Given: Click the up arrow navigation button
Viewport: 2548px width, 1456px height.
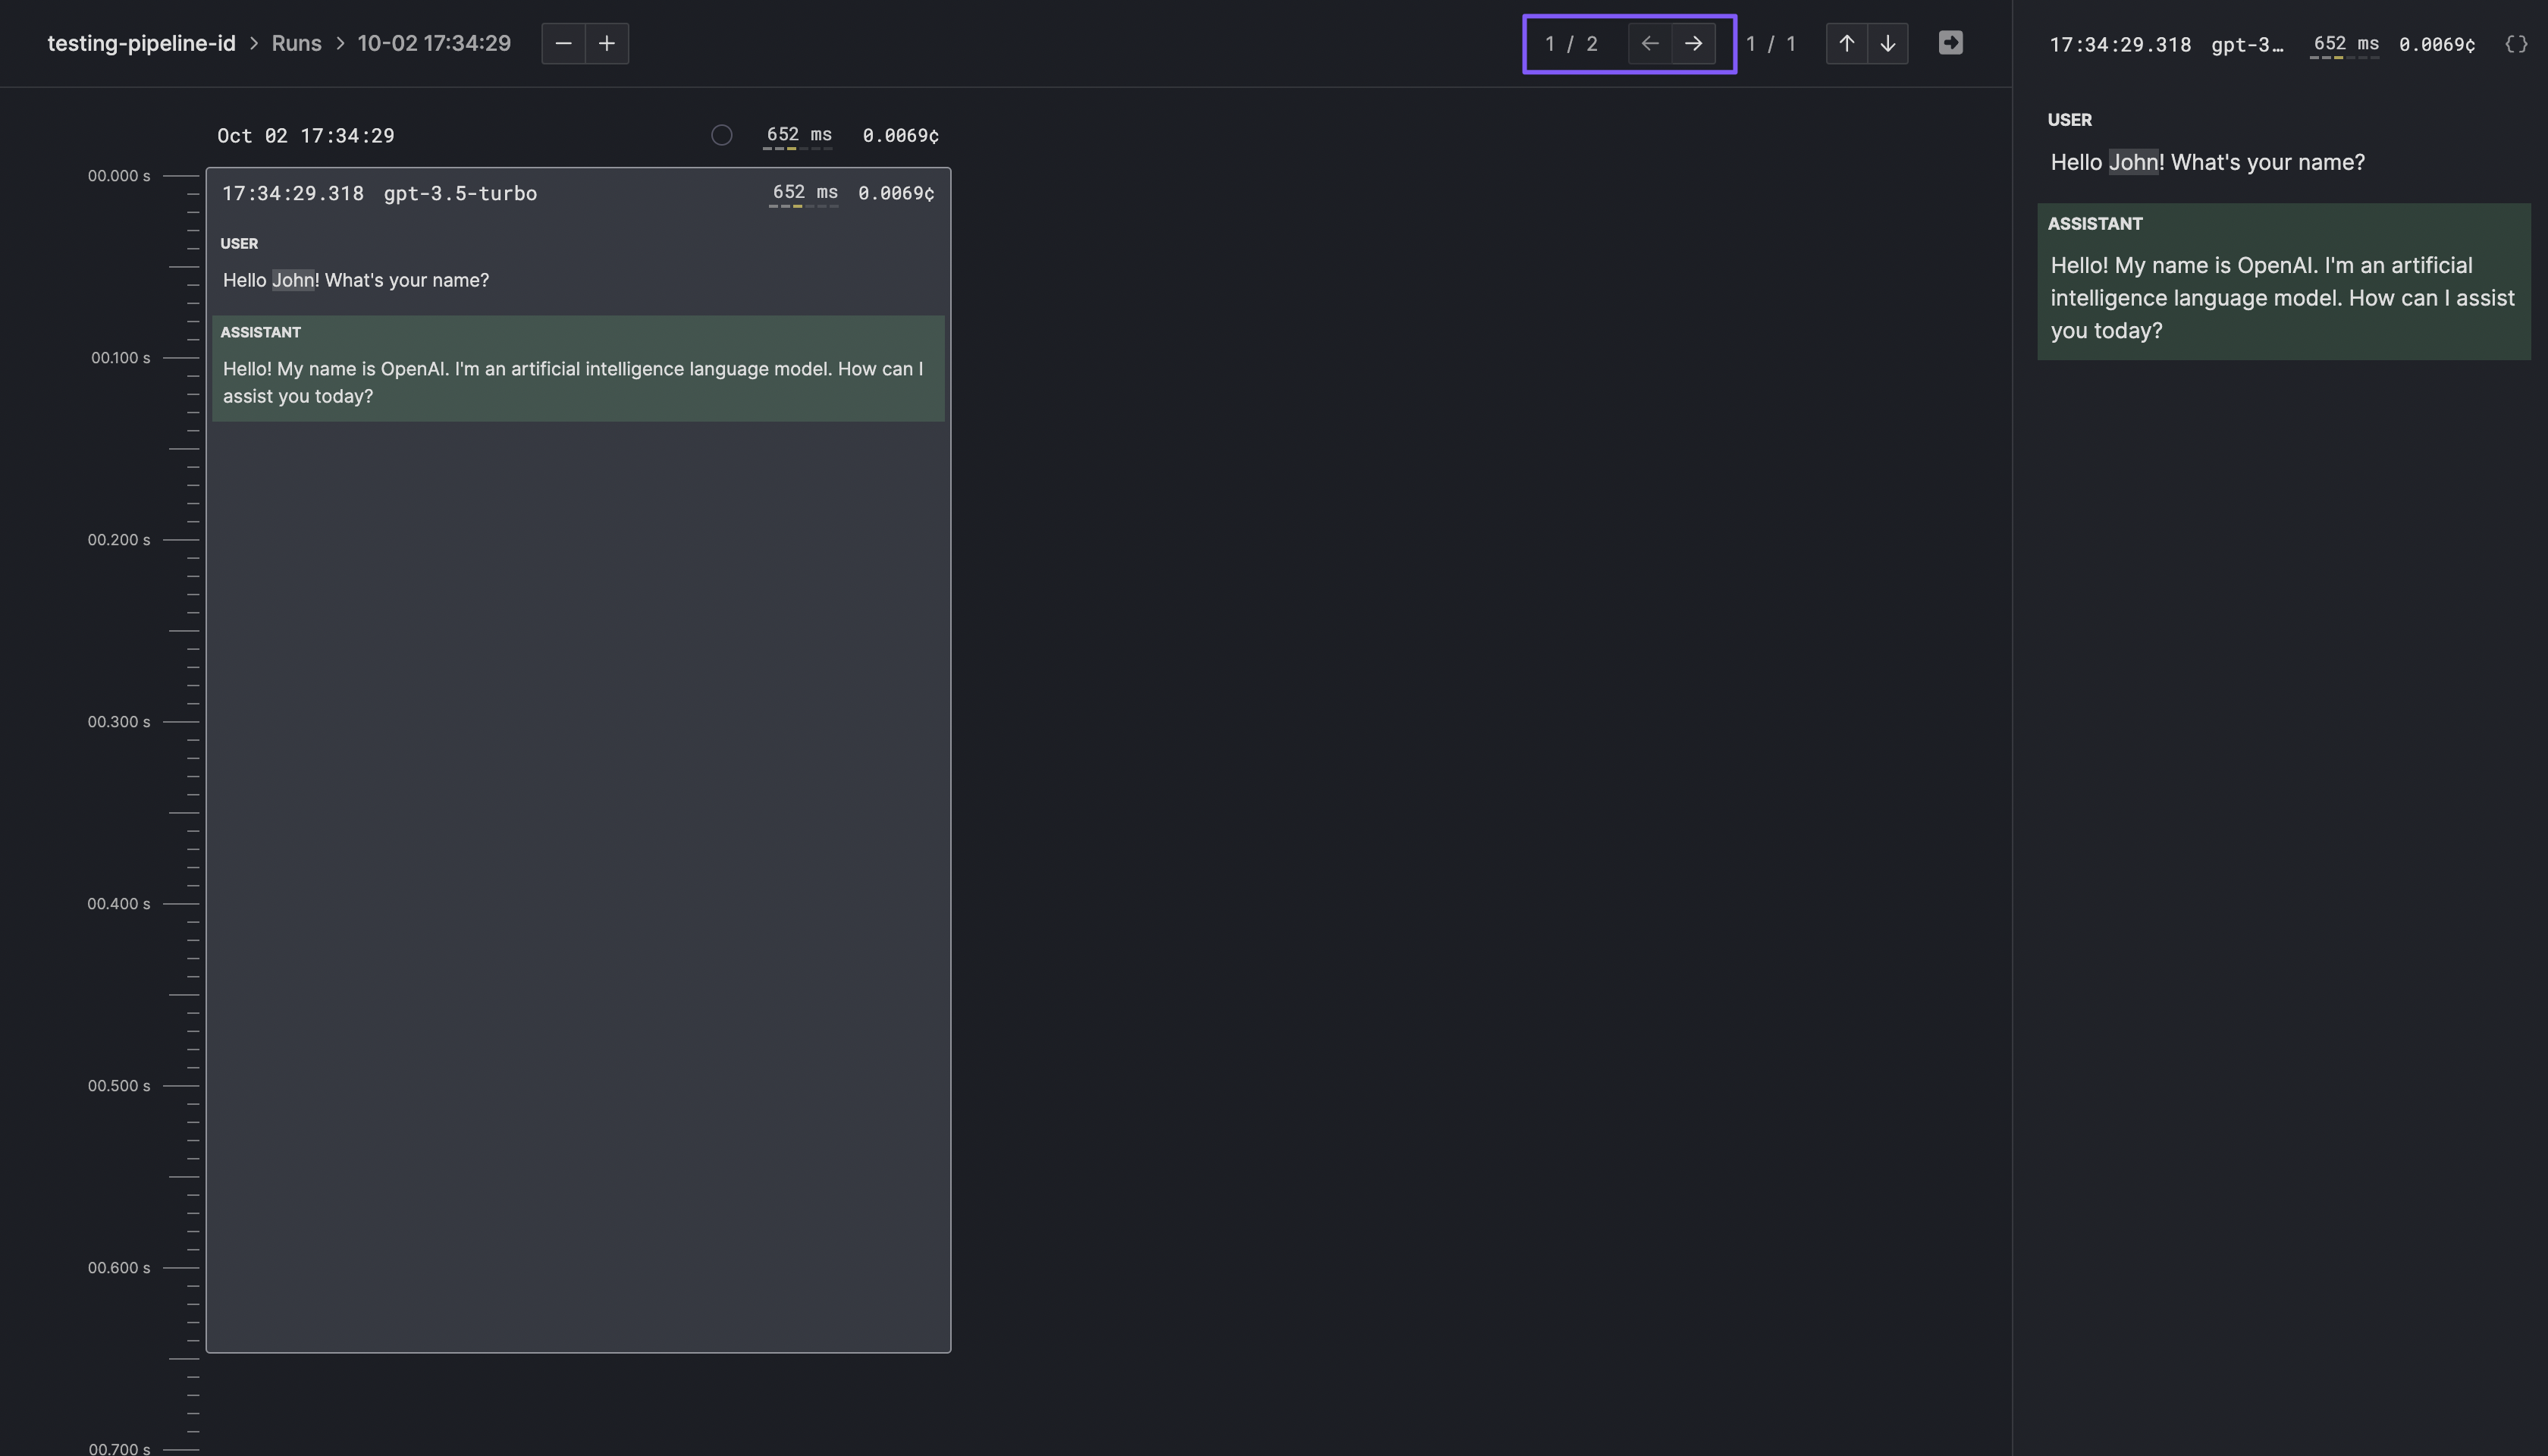Looking at the screenshot, I should [x=1846, y=43].
